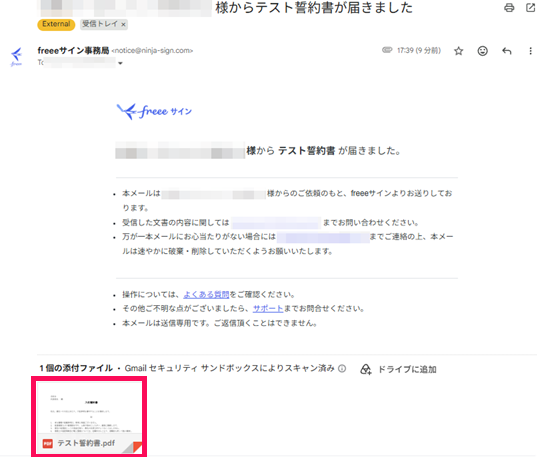Click ドライブに追加 button
The image size is (548, 457).
(398, 369)
